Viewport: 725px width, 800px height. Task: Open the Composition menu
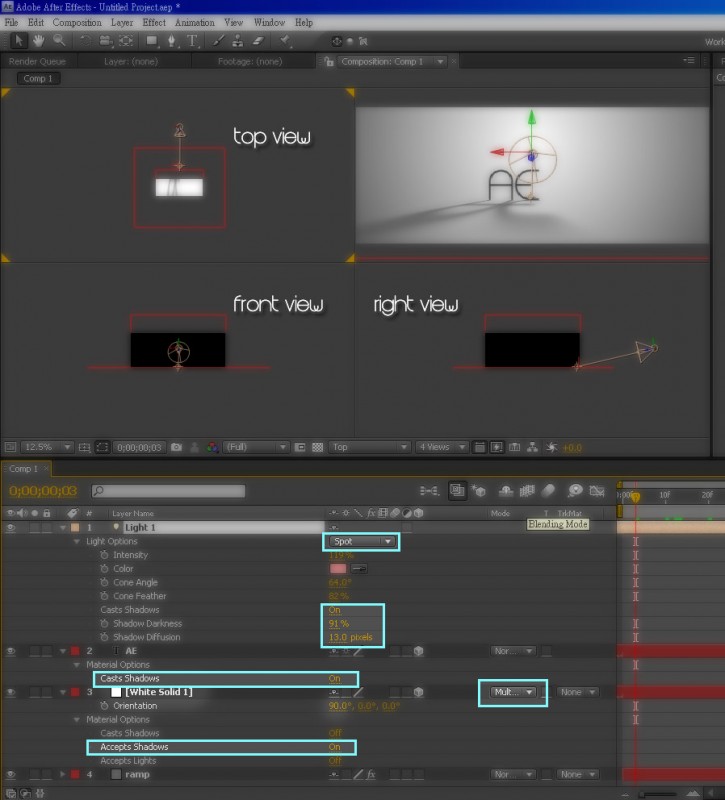77,22
